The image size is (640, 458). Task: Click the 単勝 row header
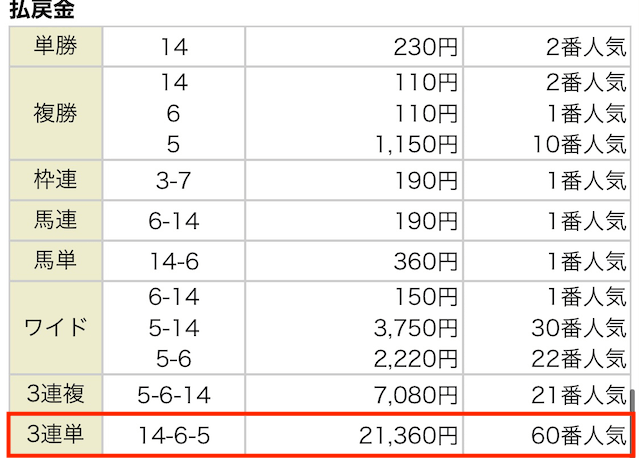click(56, 47)
